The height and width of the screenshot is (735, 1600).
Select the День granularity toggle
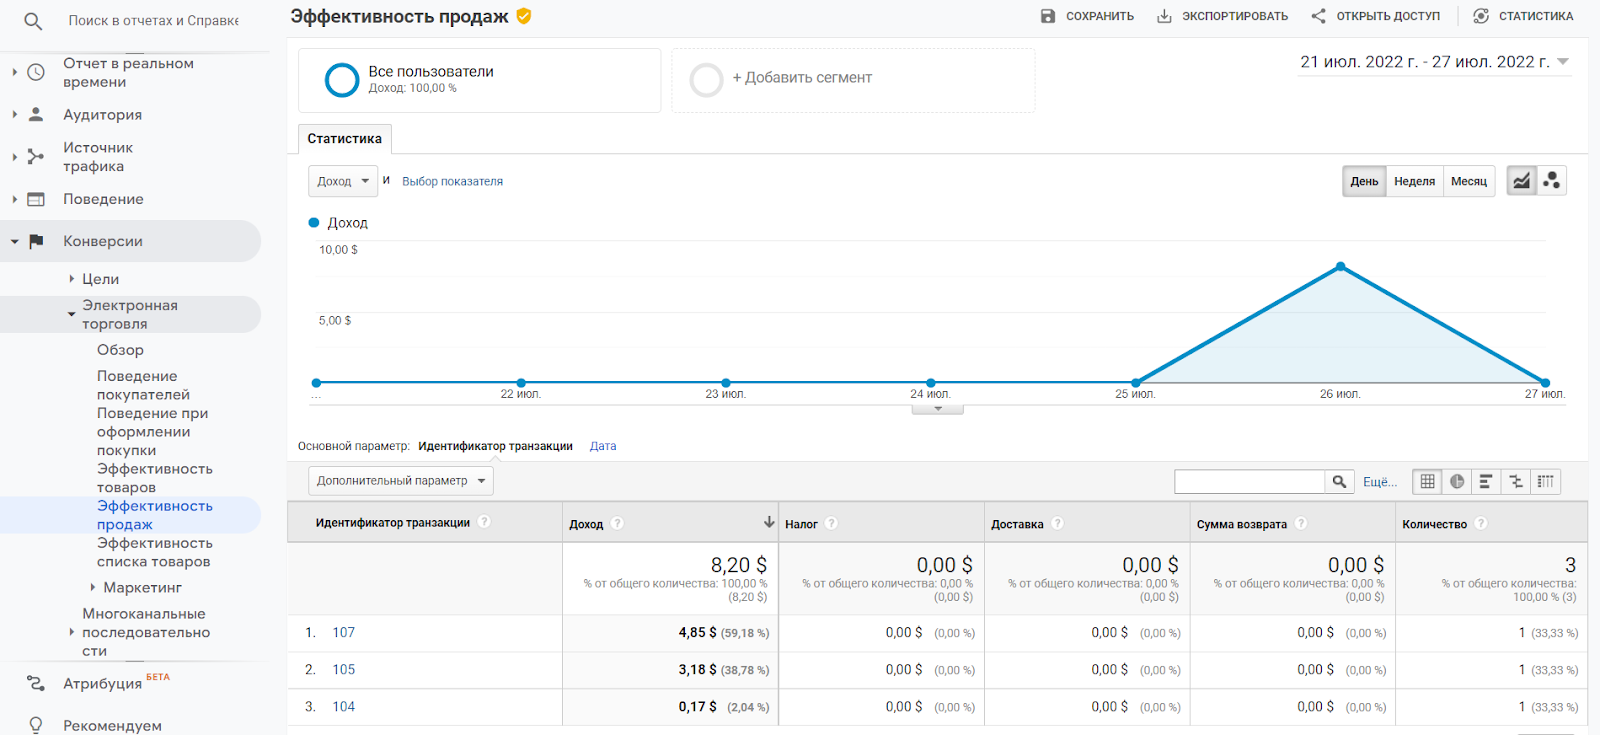pos(1364,181)
